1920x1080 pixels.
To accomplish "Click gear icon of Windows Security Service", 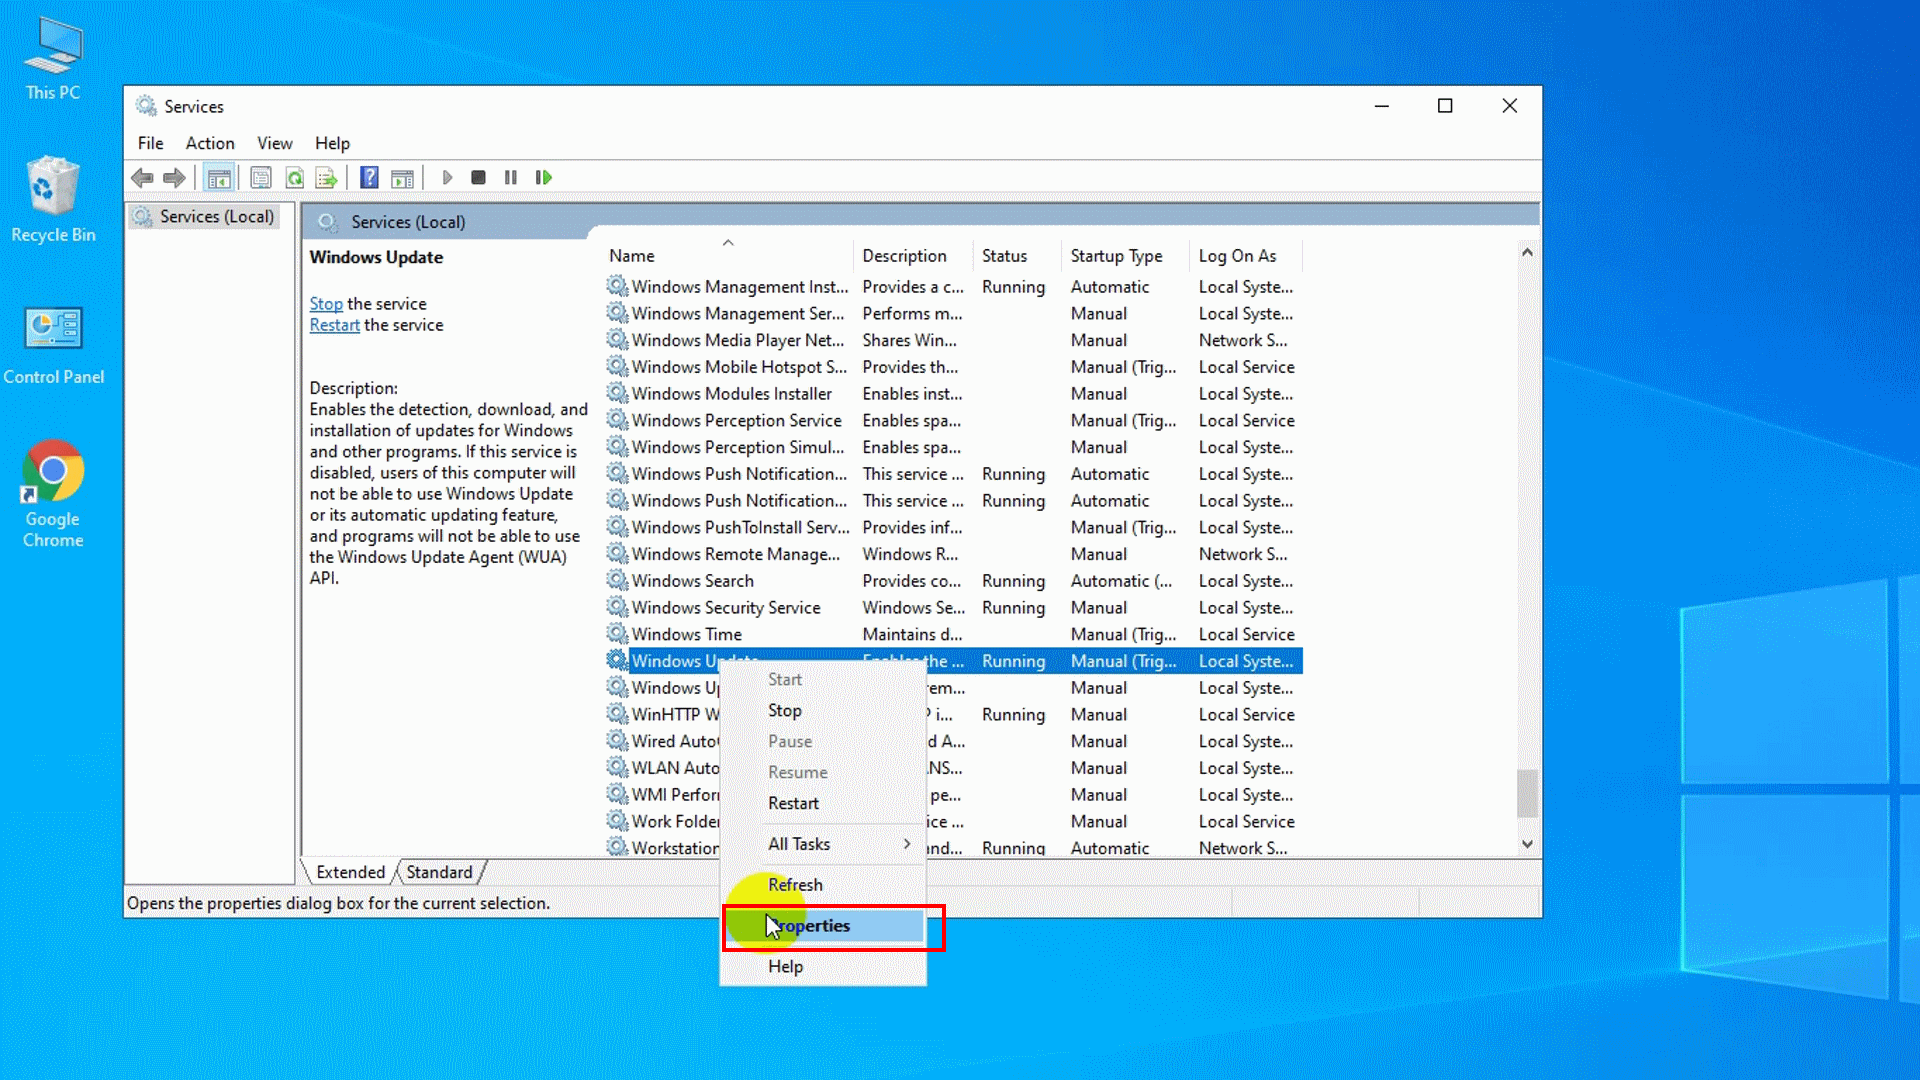I will click(617, 607).
